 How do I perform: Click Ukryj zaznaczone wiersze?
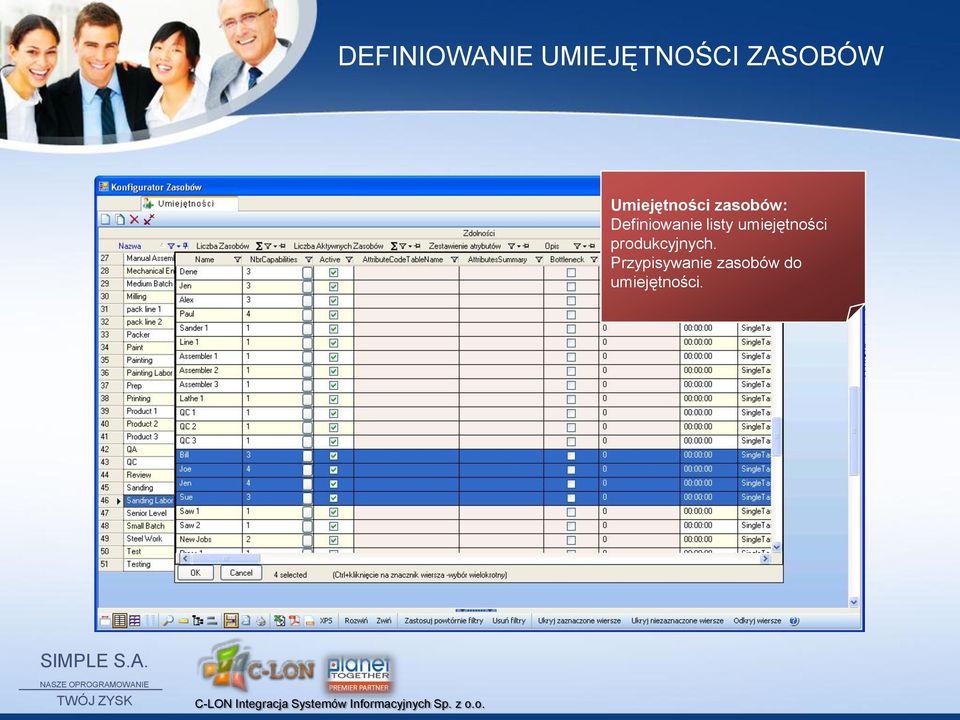click(579, 621)
